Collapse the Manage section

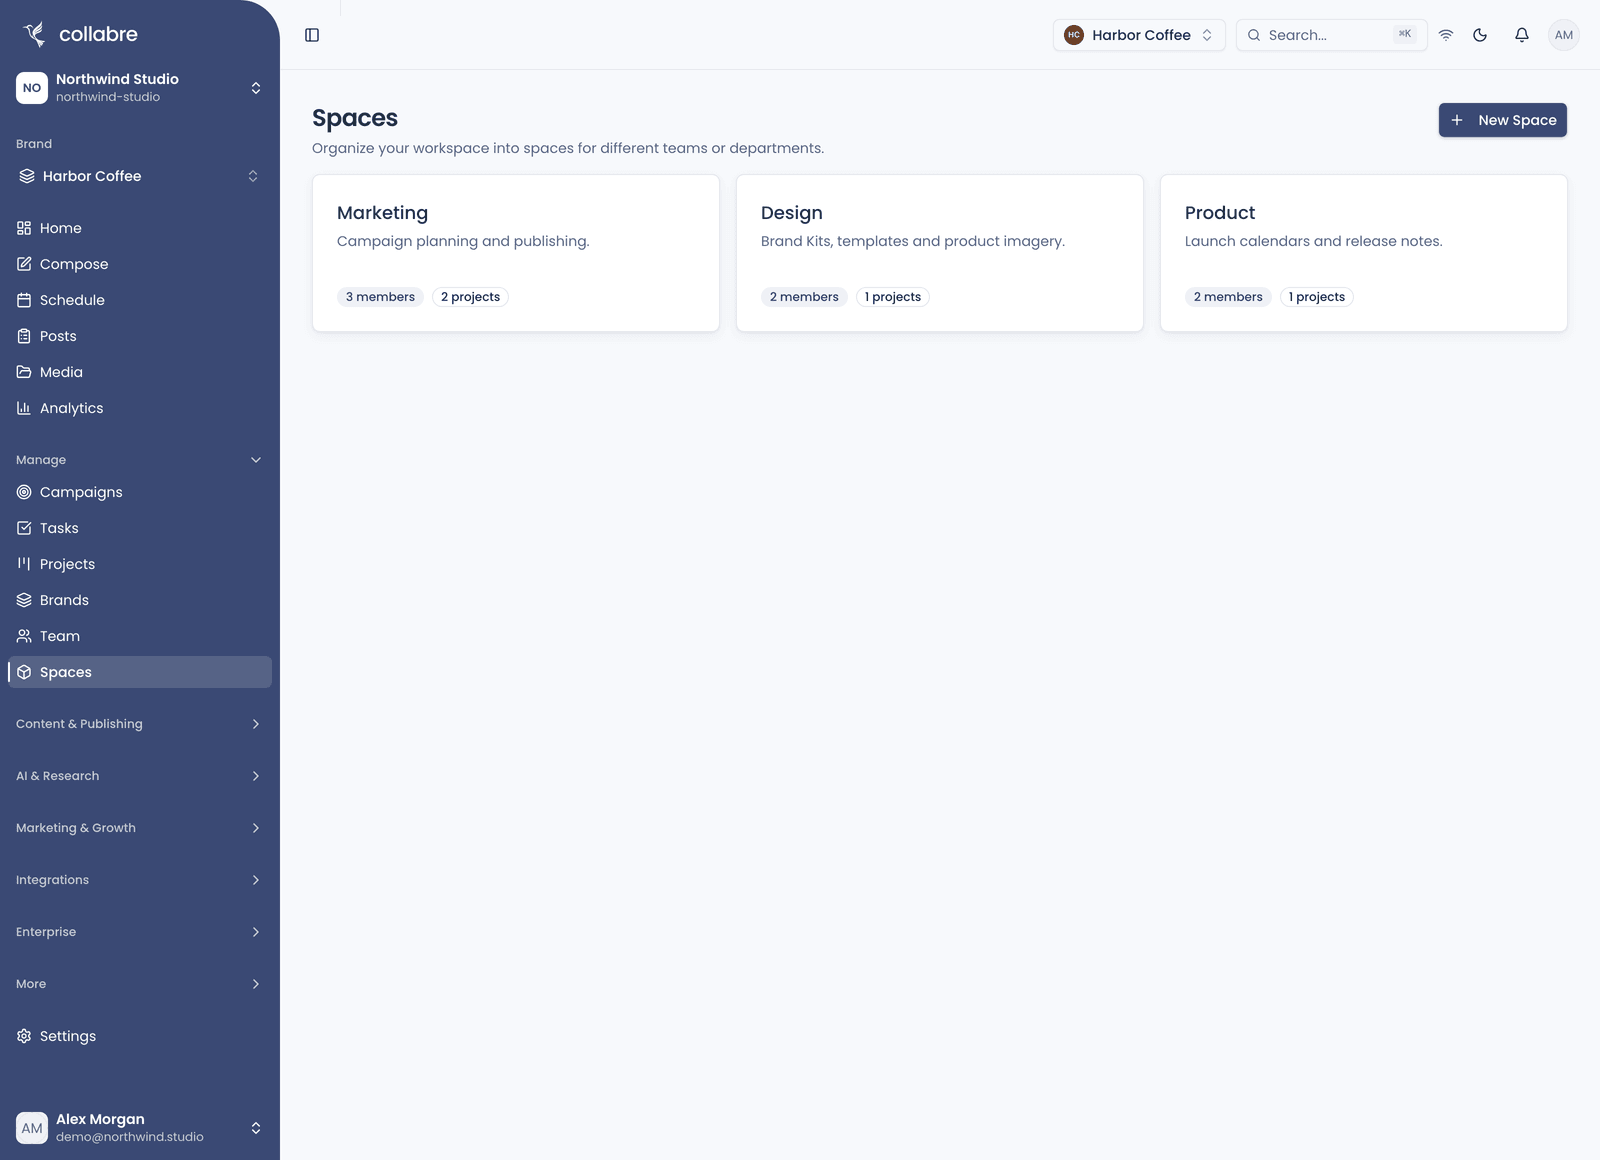pos(140,460)
